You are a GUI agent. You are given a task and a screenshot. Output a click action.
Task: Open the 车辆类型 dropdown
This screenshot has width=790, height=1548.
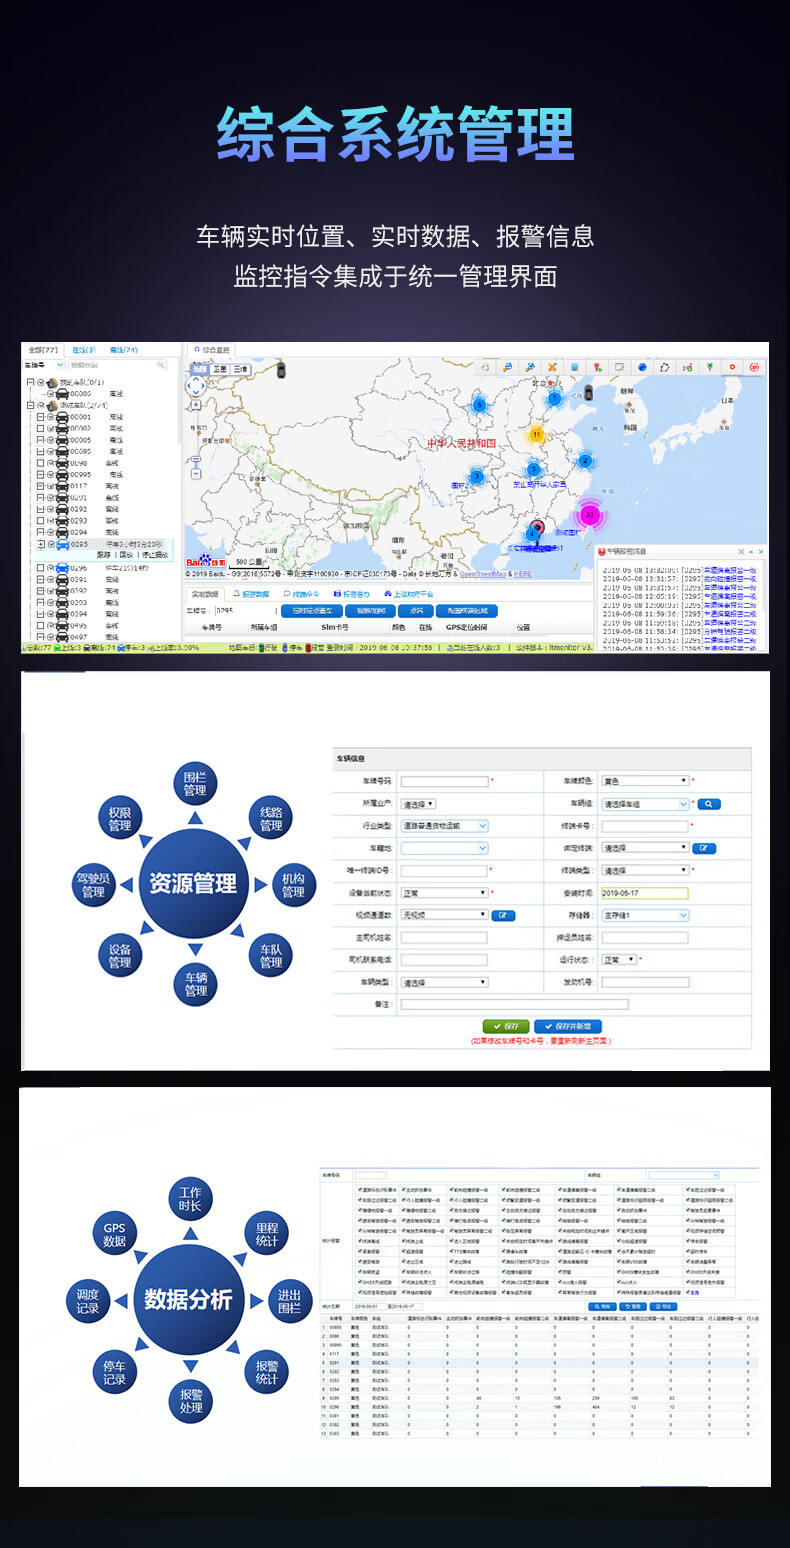coord(444,982)
